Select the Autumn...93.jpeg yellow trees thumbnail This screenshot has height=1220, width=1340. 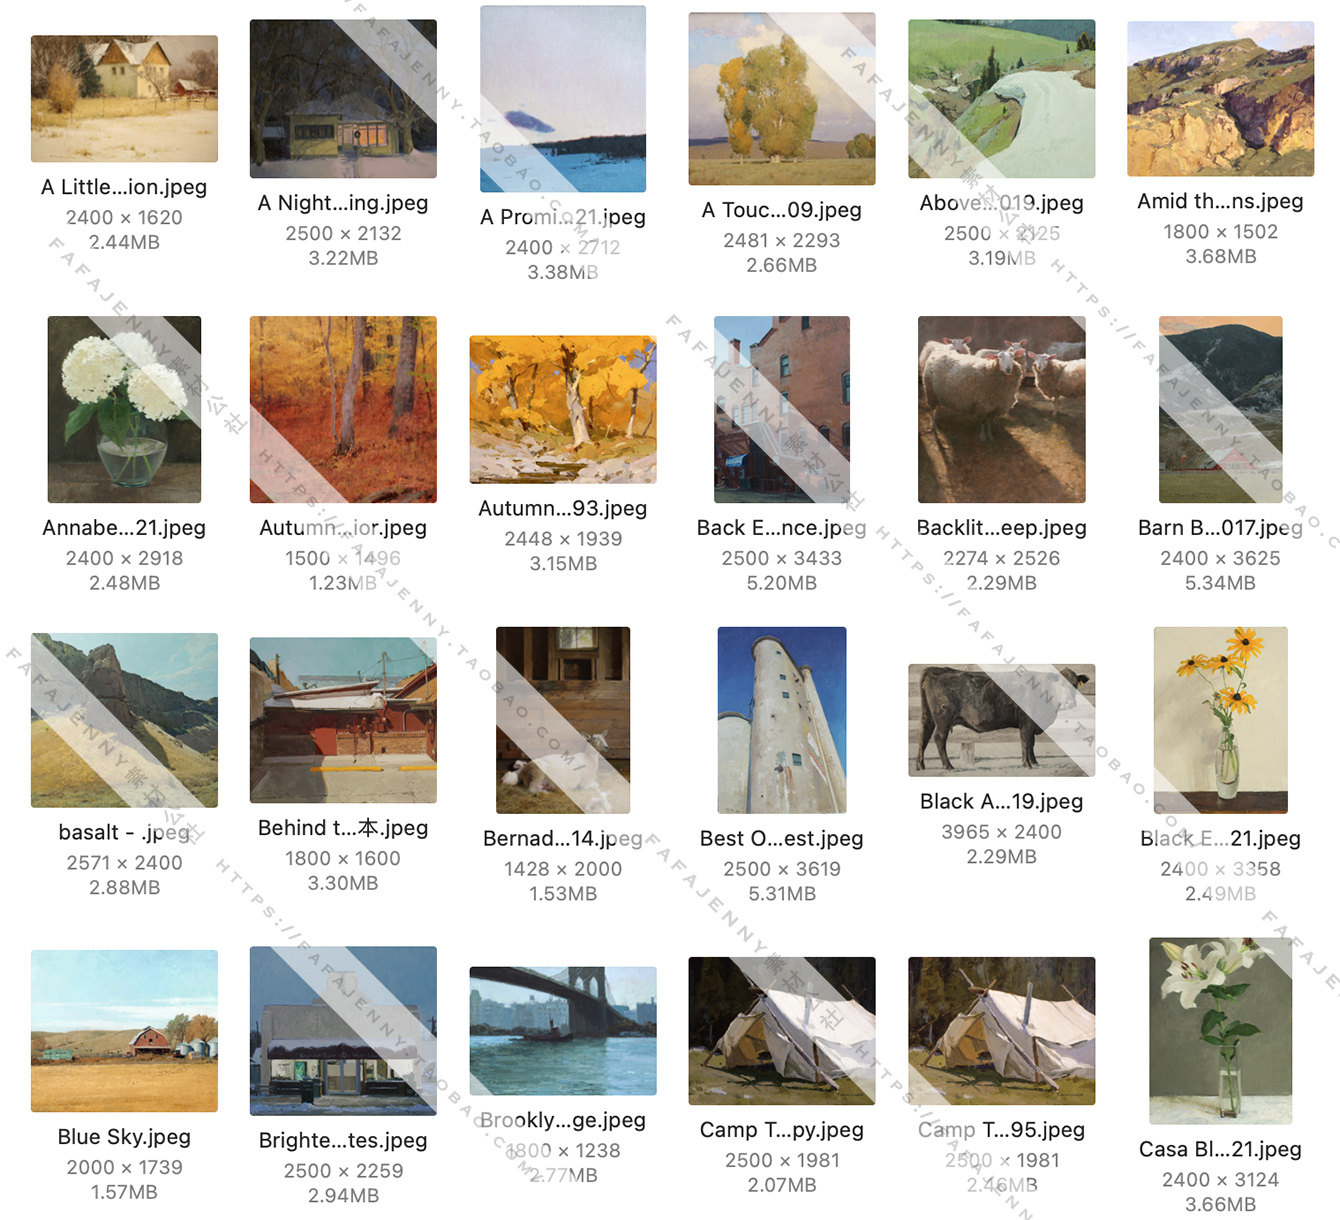click(x=563, y=409)
